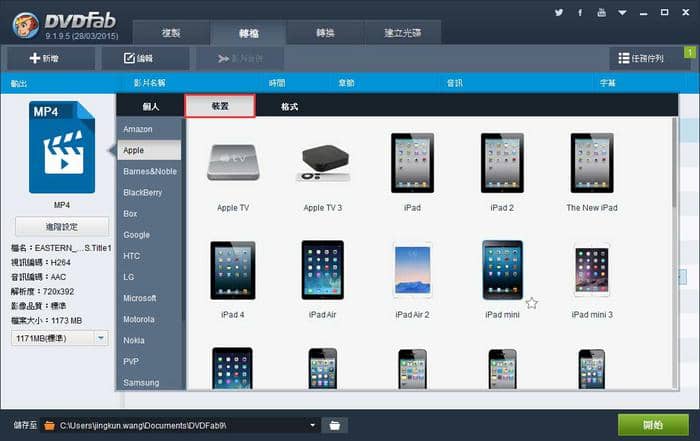Select LG in the brand list
Image resolution: width=700 pixels, height=441 pixels.
tap(149, 277)
